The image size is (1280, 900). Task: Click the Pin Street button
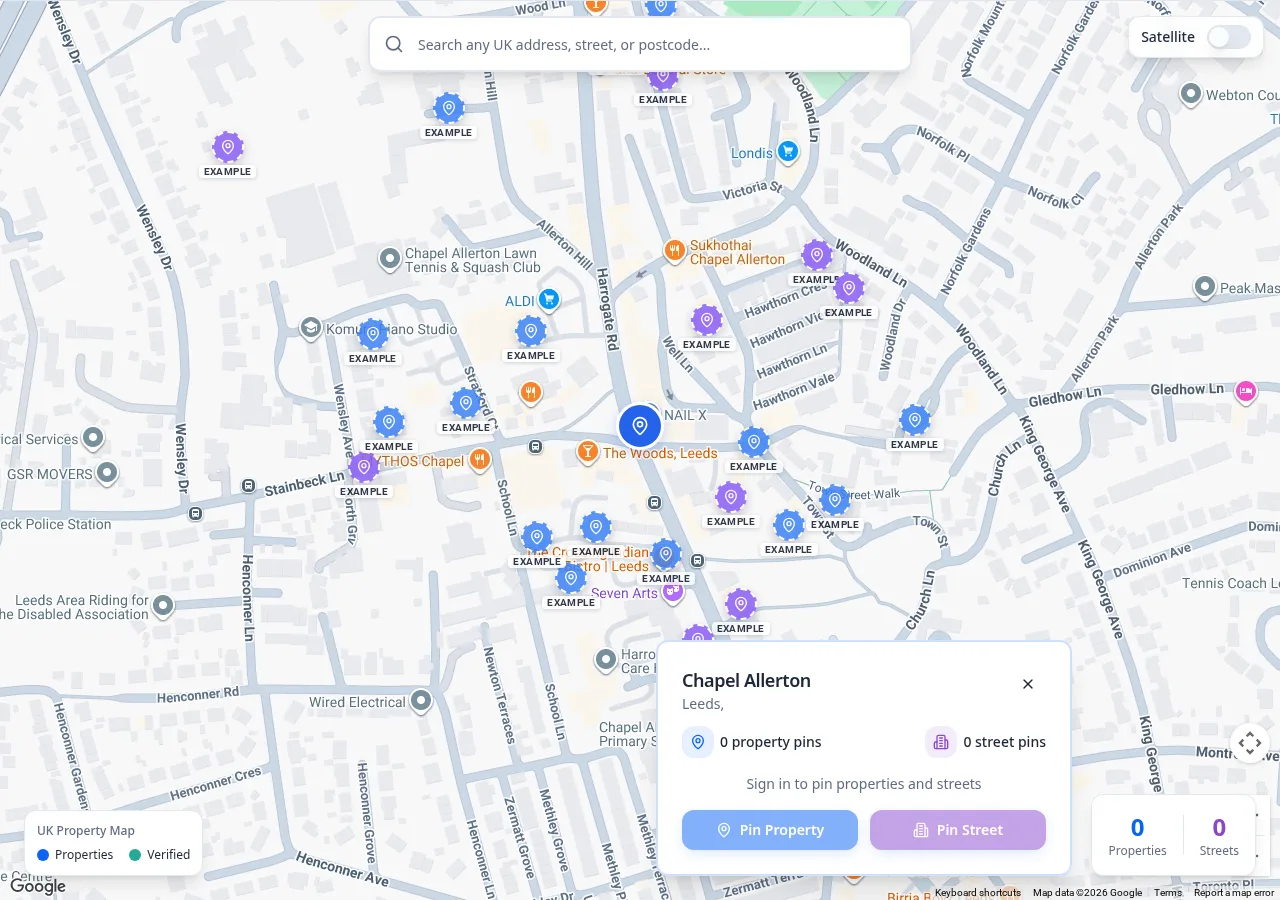pos(958,830)
